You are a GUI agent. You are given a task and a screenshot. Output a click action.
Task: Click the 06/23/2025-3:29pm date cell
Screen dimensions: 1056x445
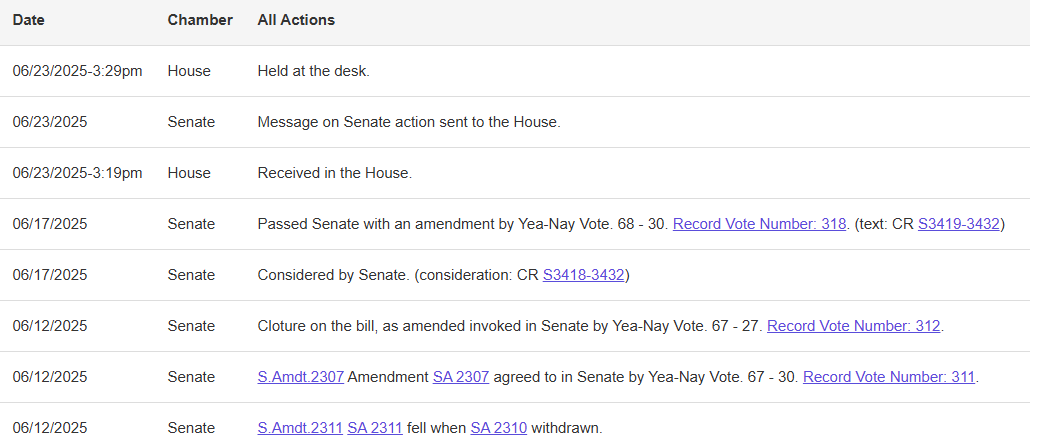click(x=77, y=71)
